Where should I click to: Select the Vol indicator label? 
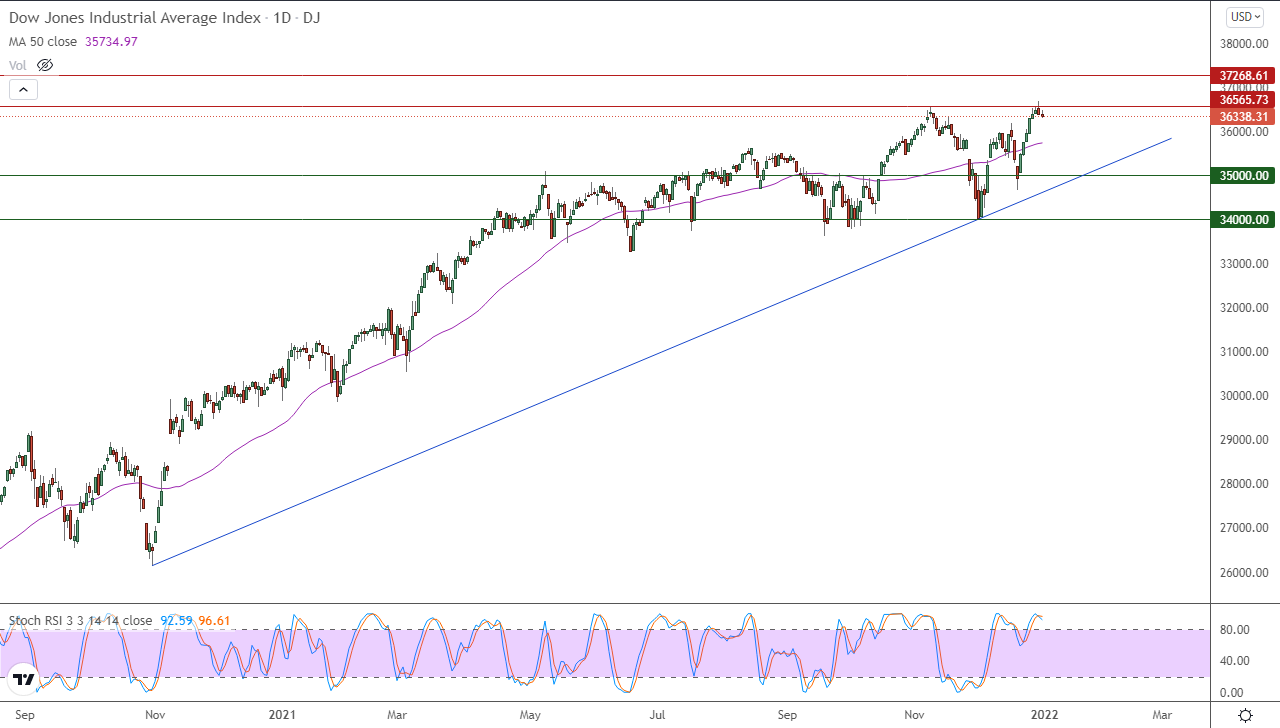click(18, 65)
